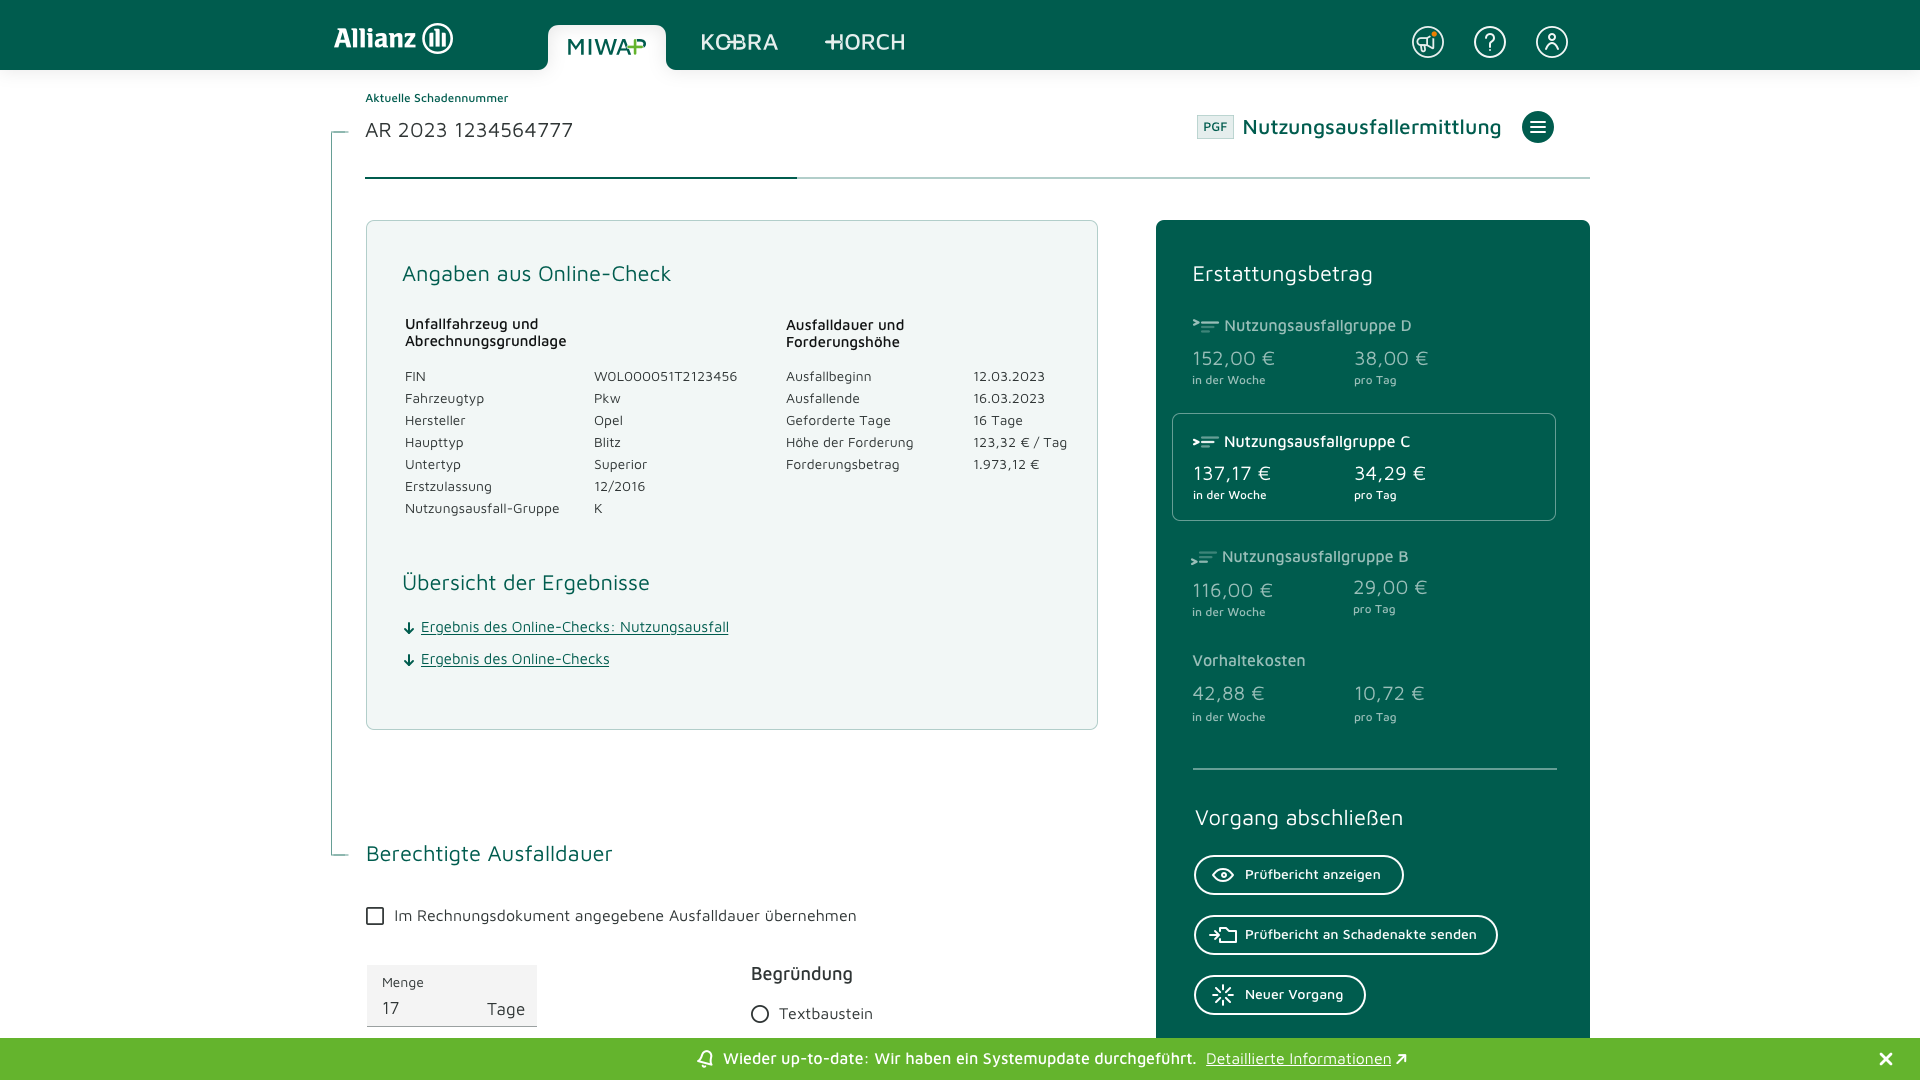
Task: Expand the 'Ergebnis des Online-Checks' link
Action: [x=514, y=659]
